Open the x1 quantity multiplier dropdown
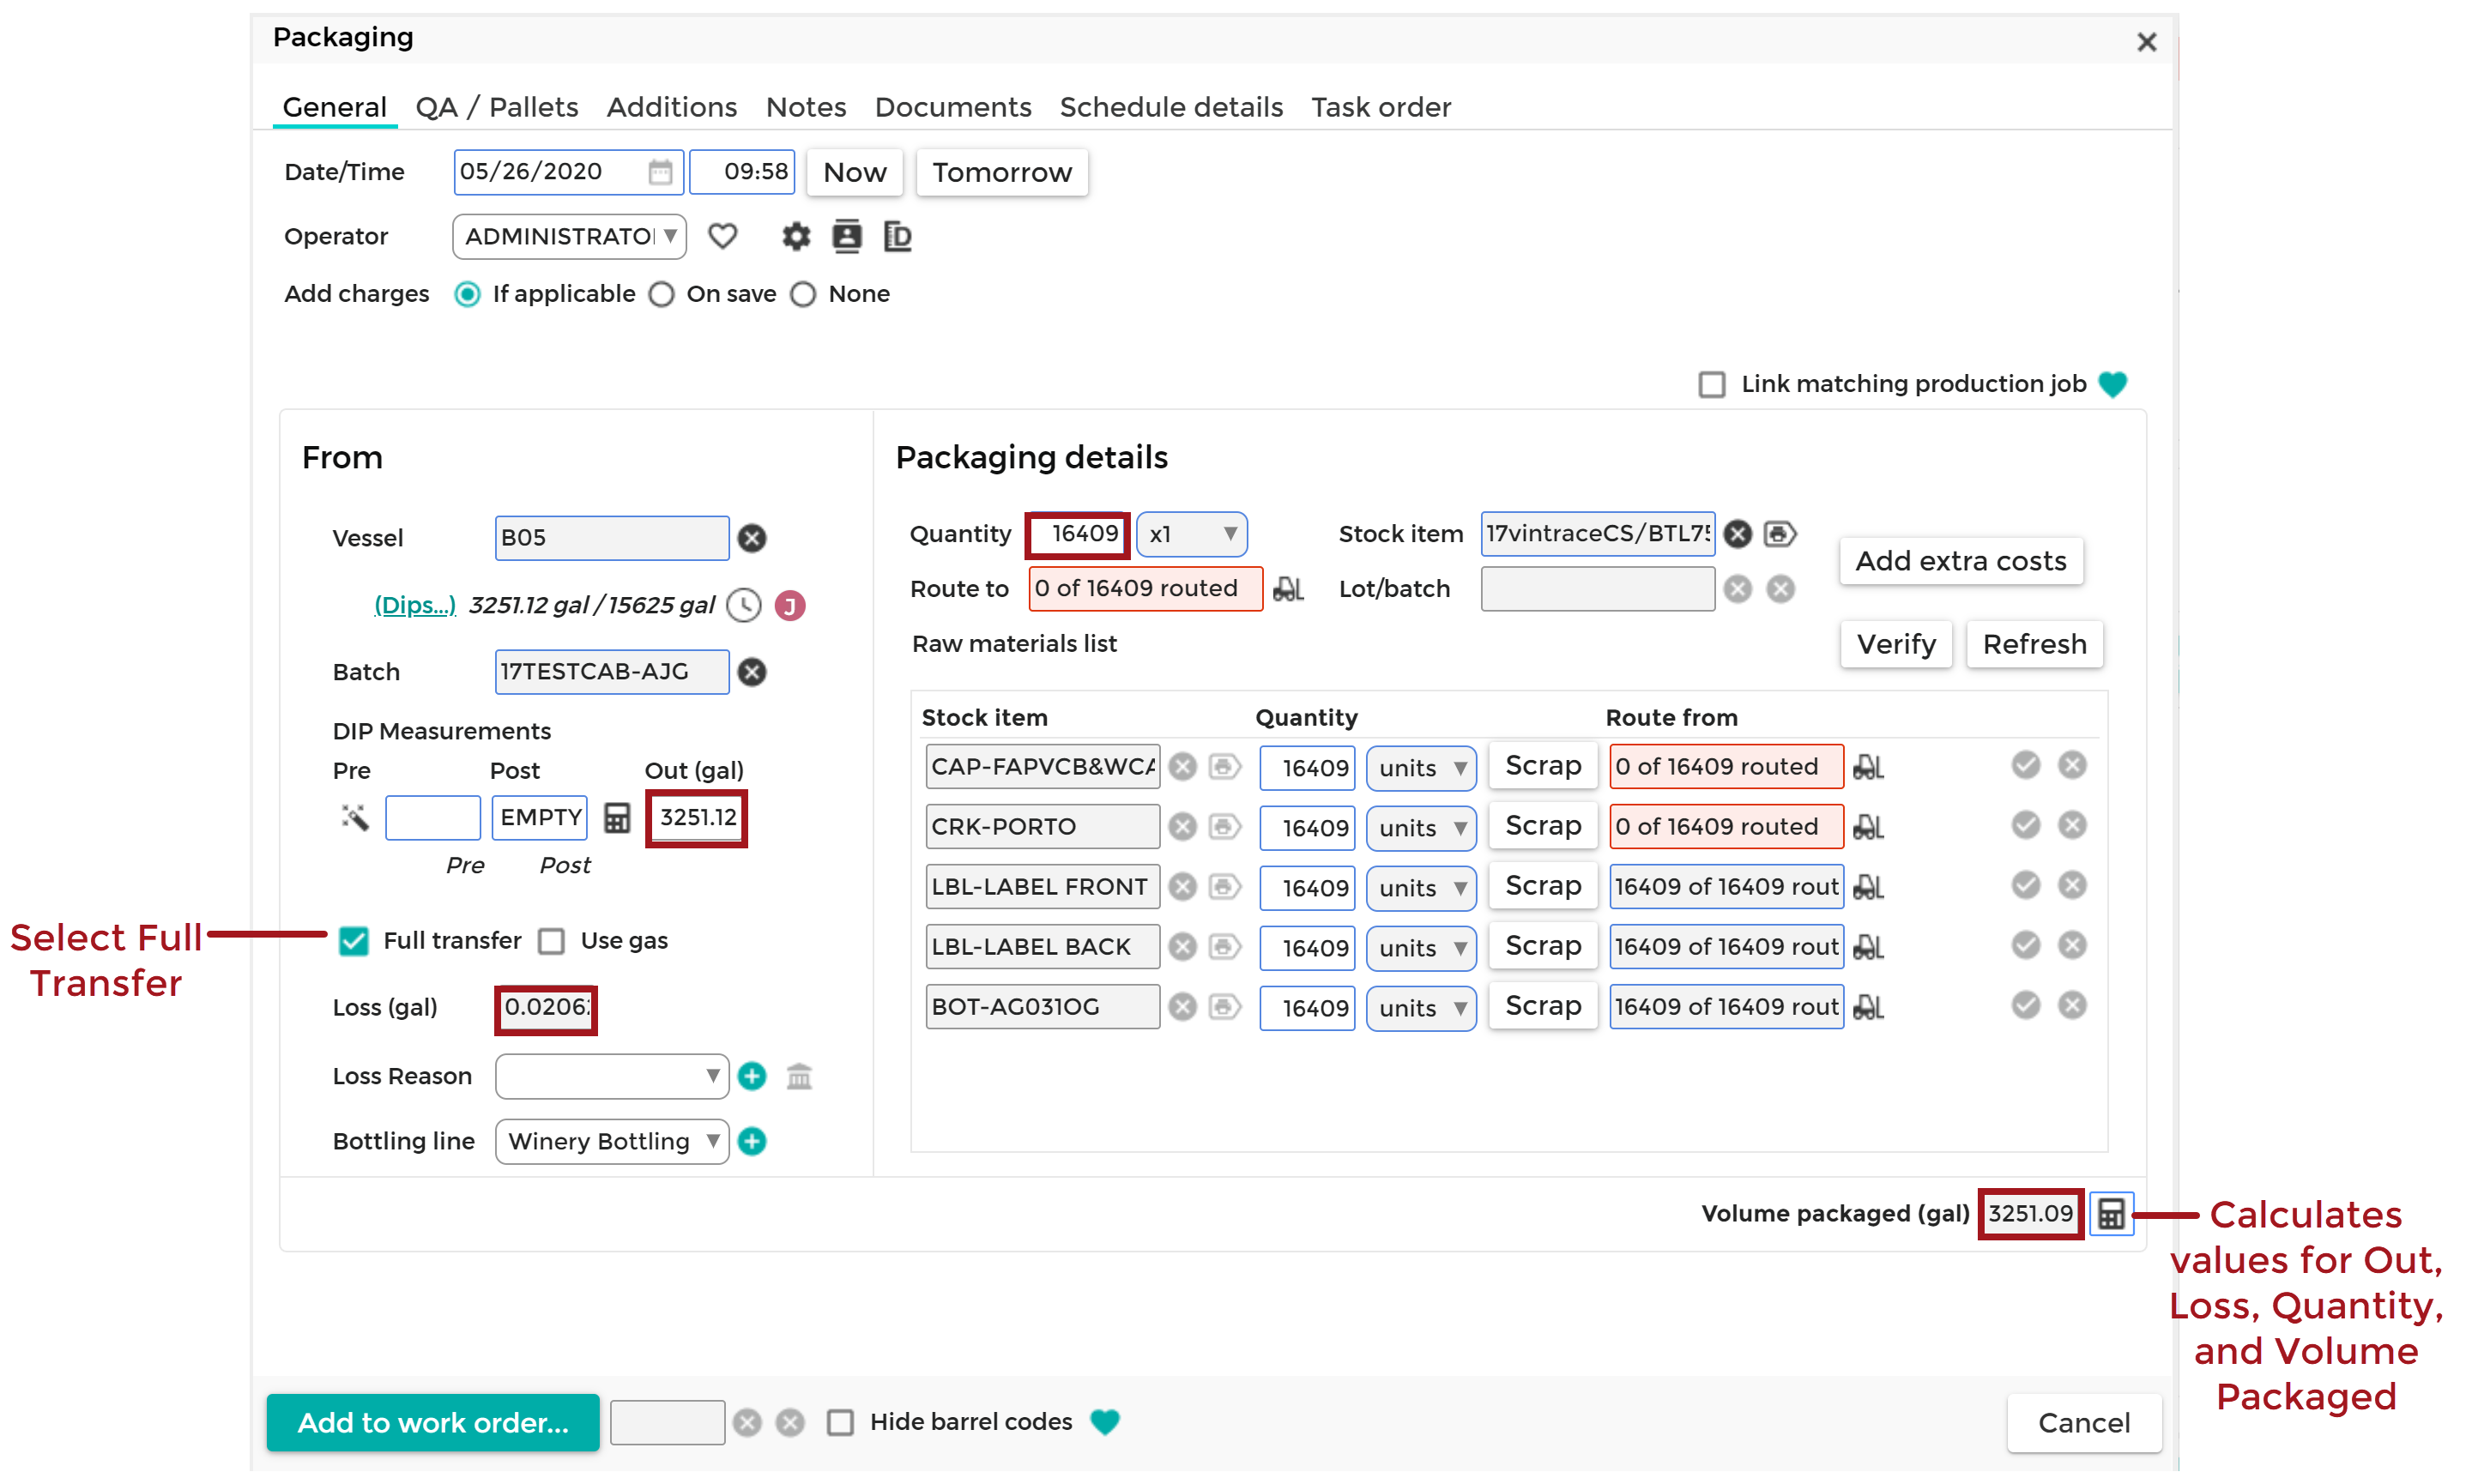This screenshot has width=2466, height=1484. point(1191,534)
